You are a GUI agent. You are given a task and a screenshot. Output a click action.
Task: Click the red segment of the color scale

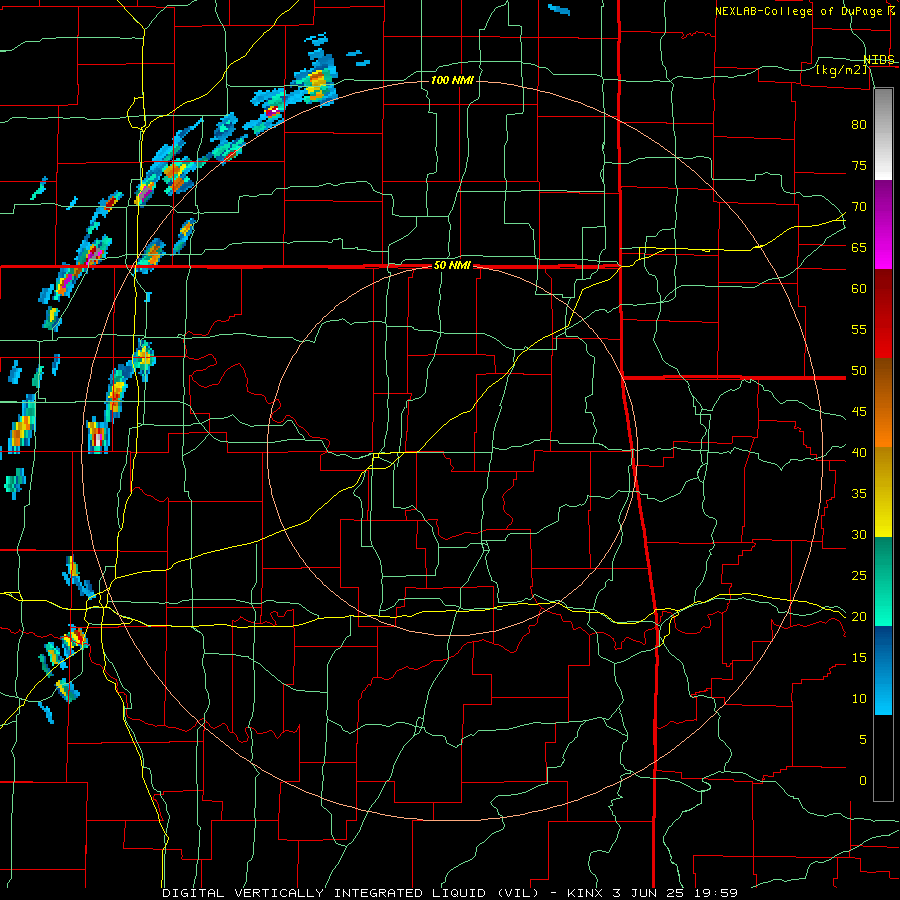click(x=883, y=314)
